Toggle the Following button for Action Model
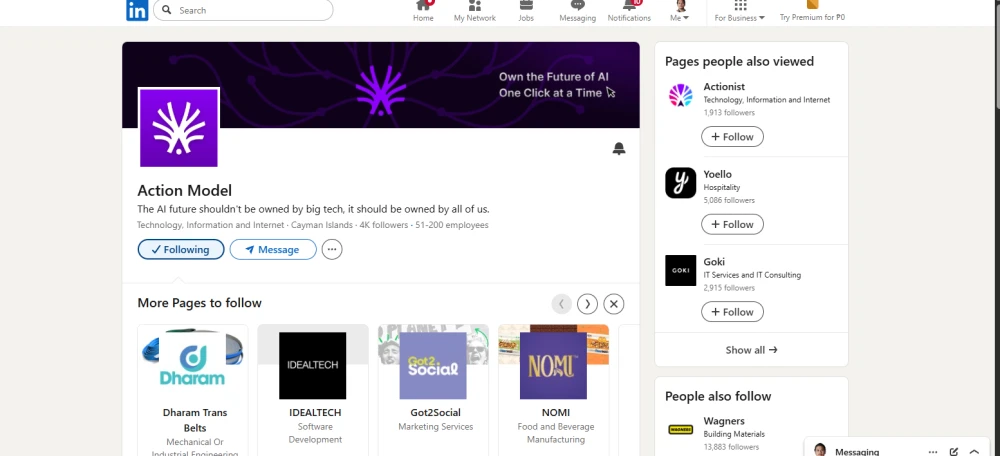Screen dimensions: 1000x456 [x=181, y=249]
